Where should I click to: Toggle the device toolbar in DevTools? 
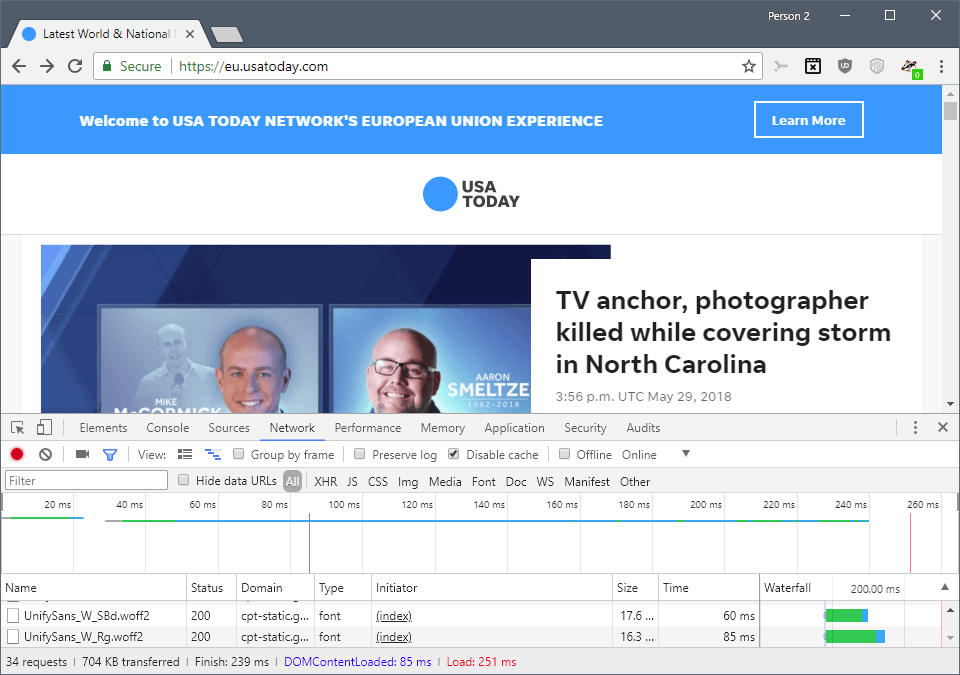click(44, 428)
